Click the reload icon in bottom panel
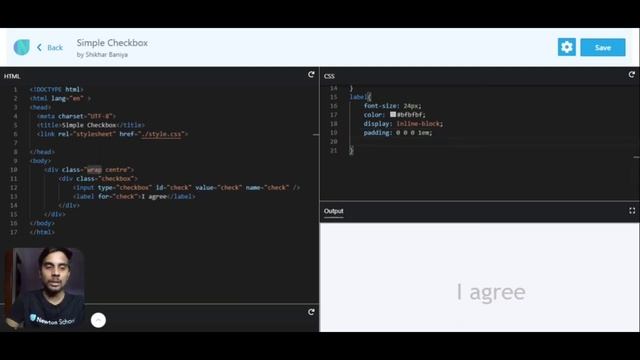The height and width of the screenshot is (360, 640). pos(311,312)
